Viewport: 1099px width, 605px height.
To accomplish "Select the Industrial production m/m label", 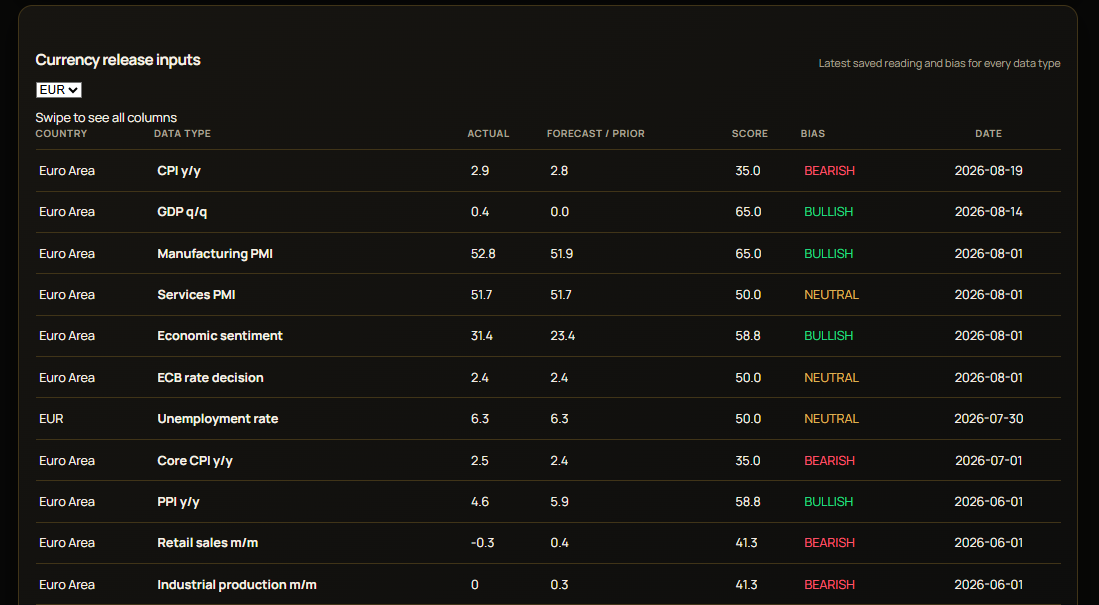I will tap(237, 585).
